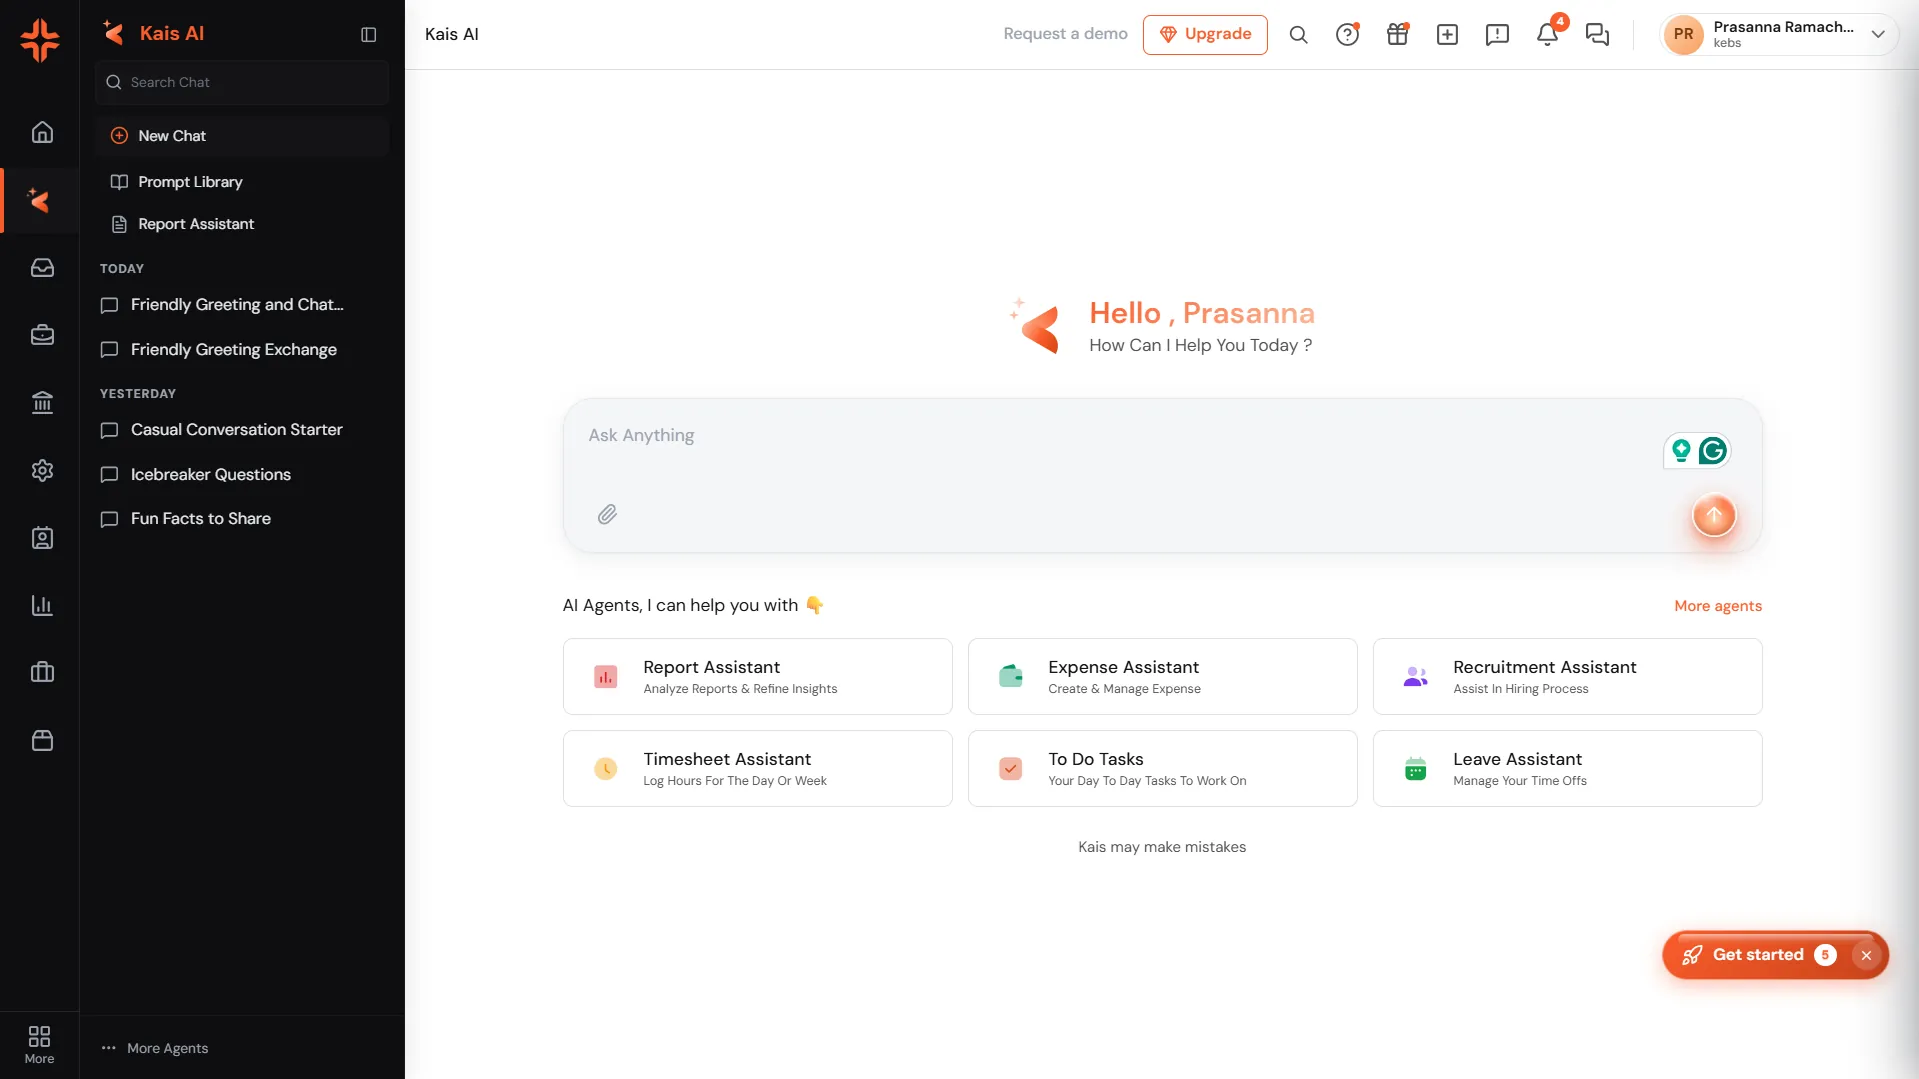Open Casual Conversation Starter chat

pos(236,429)
